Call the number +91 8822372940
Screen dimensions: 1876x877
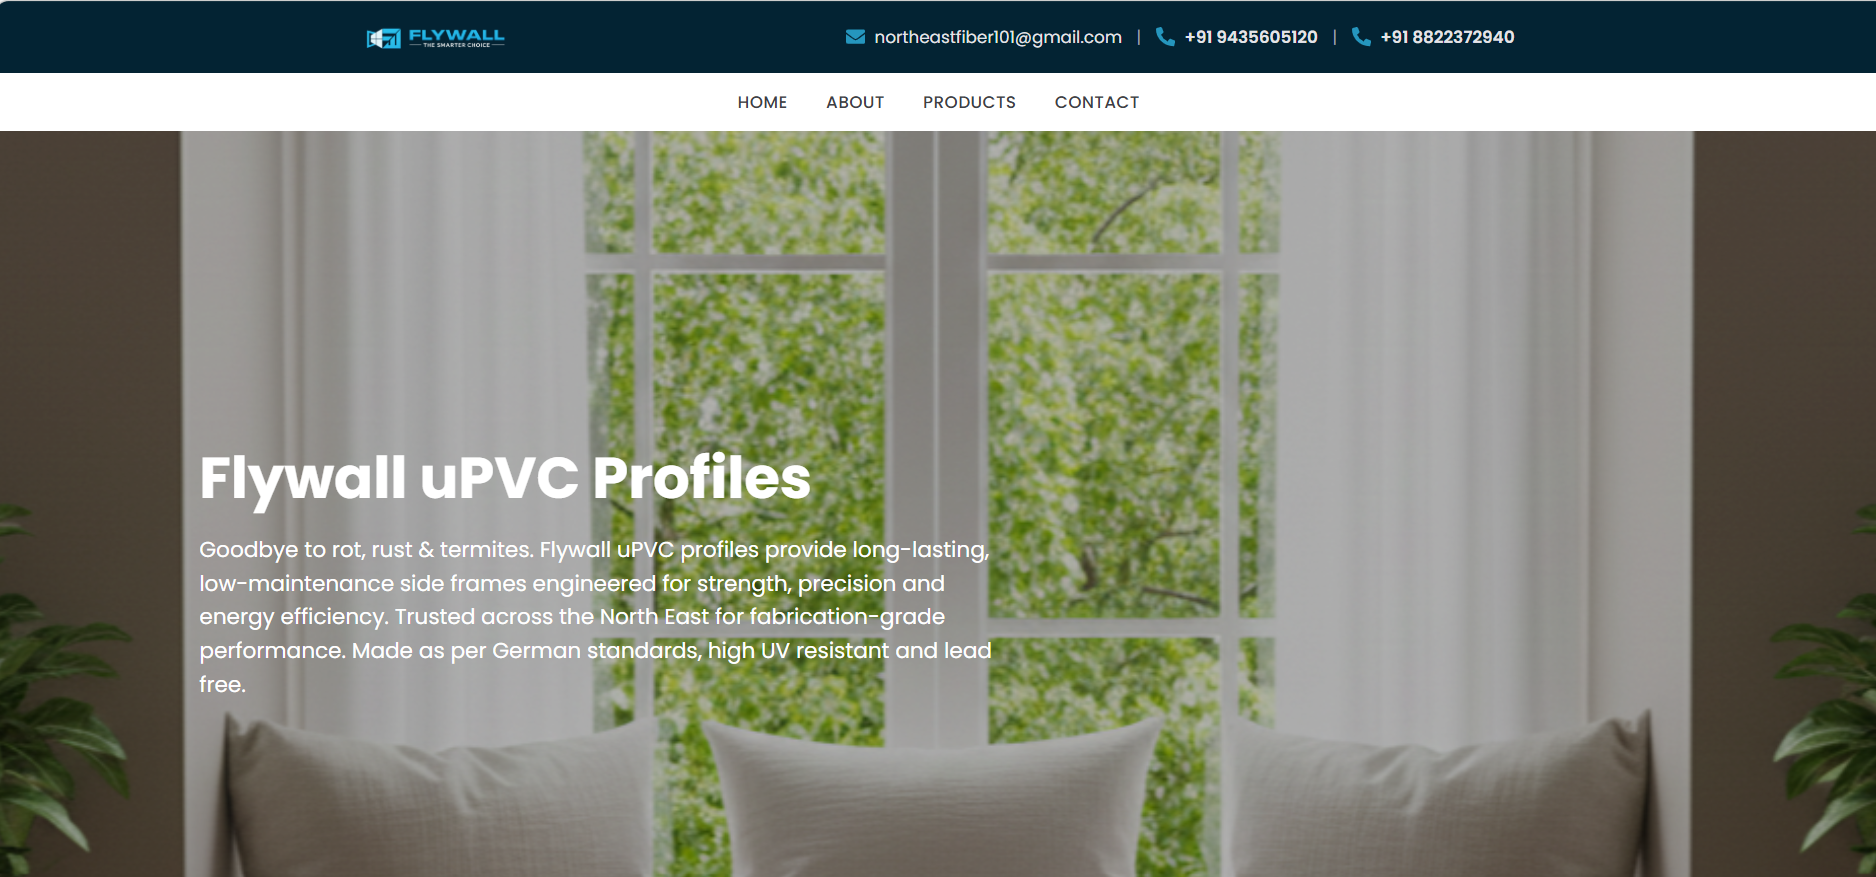point(1447,37)
